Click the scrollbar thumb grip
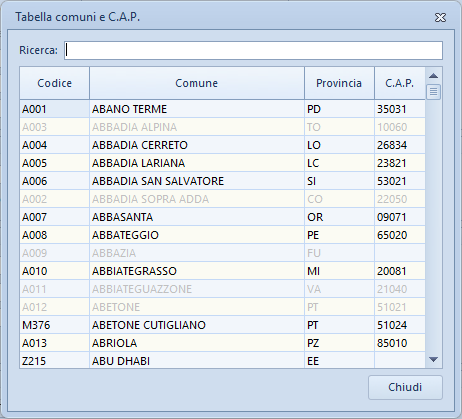462x419 pixels. point(433,91)
